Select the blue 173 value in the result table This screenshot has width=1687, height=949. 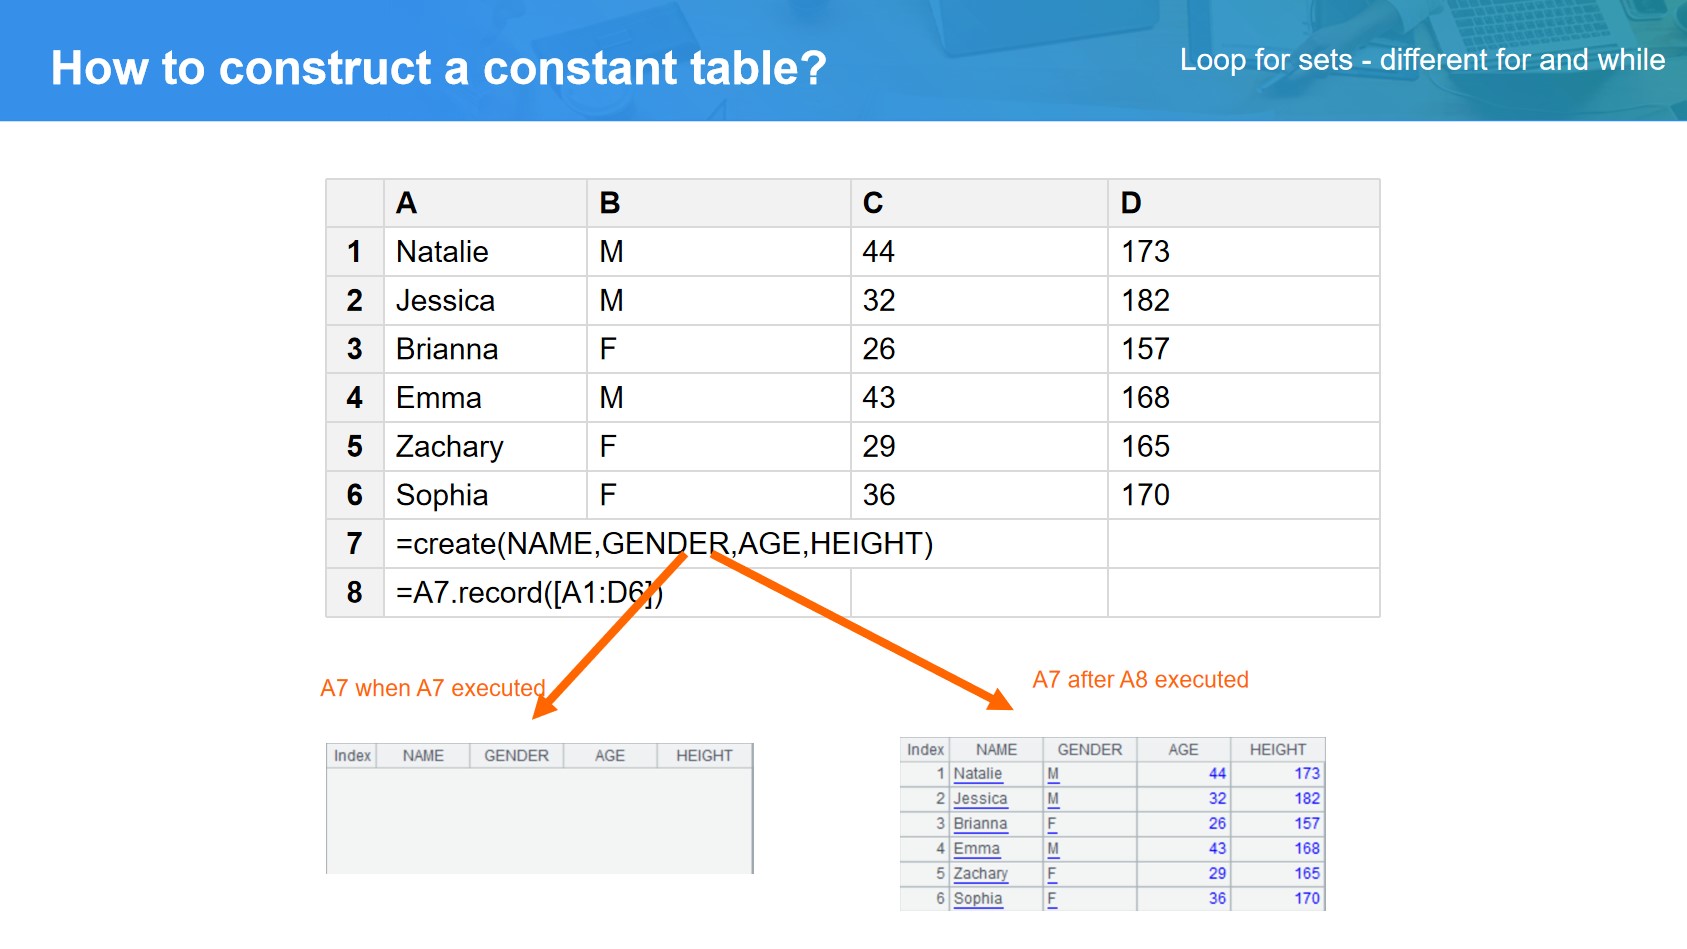1306,774
